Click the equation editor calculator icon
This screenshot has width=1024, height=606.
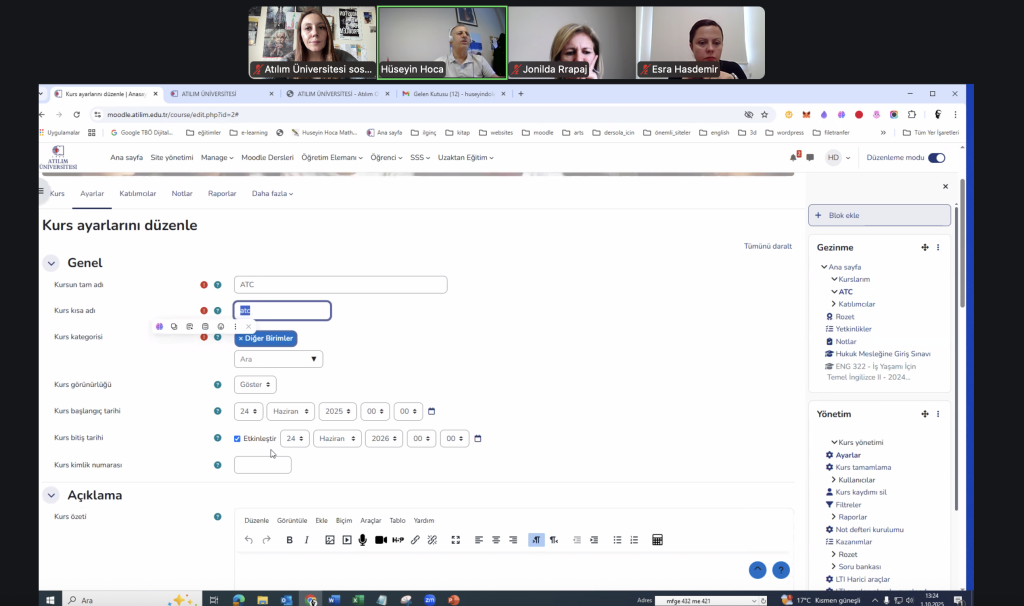657,540
